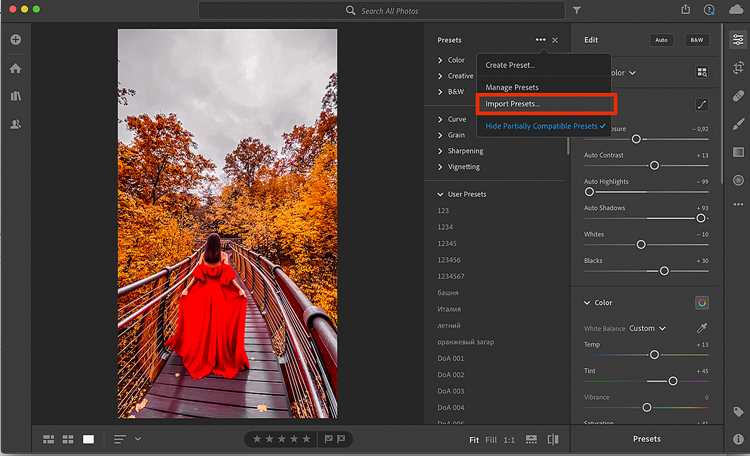The width and height of the screenshot is (750, 456).
Task: Open the tone curve icon
Action: click(702, 104)
